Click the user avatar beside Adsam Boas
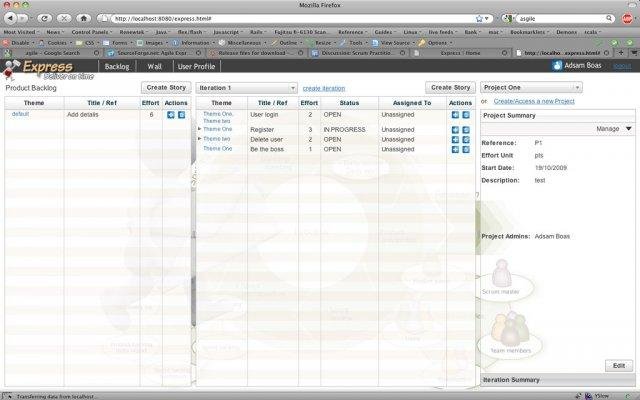This screenshot has width=640, height=400. click(557, 65)
